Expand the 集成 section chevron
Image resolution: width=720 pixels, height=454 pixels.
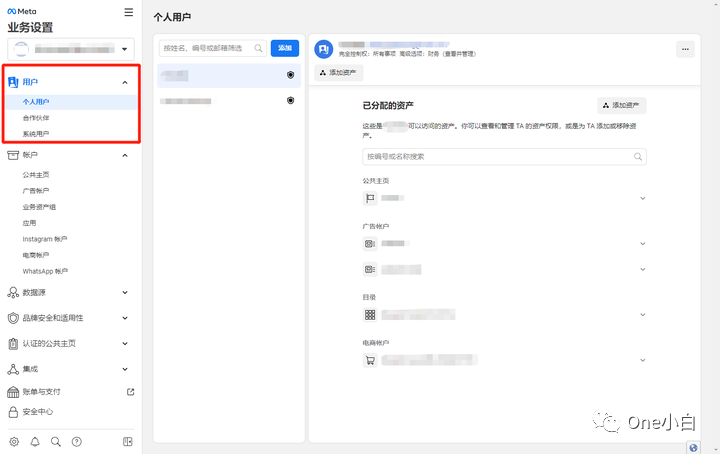pyautogui.click(x=124, y=369)
